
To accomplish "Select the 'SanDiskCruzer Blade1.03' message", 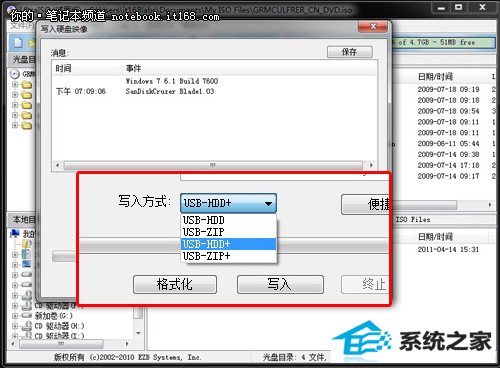I will pyautogui.click(x=170, y=91).
